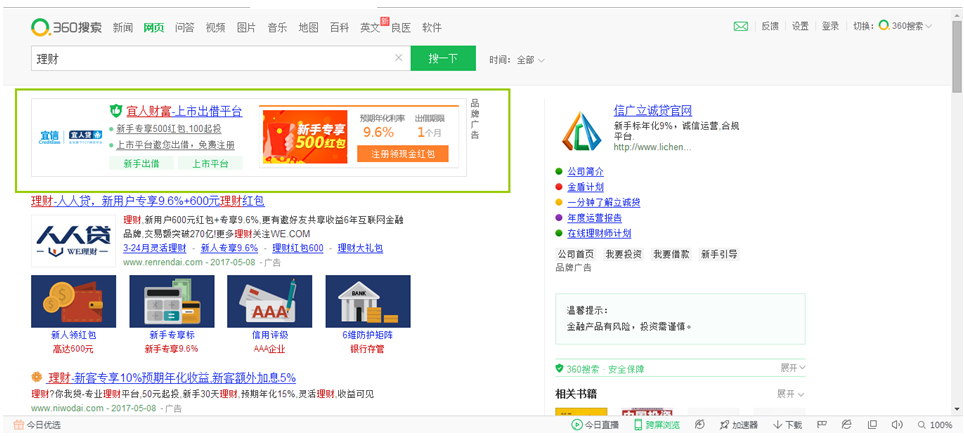Clear search text with X icon

(398, 59)
